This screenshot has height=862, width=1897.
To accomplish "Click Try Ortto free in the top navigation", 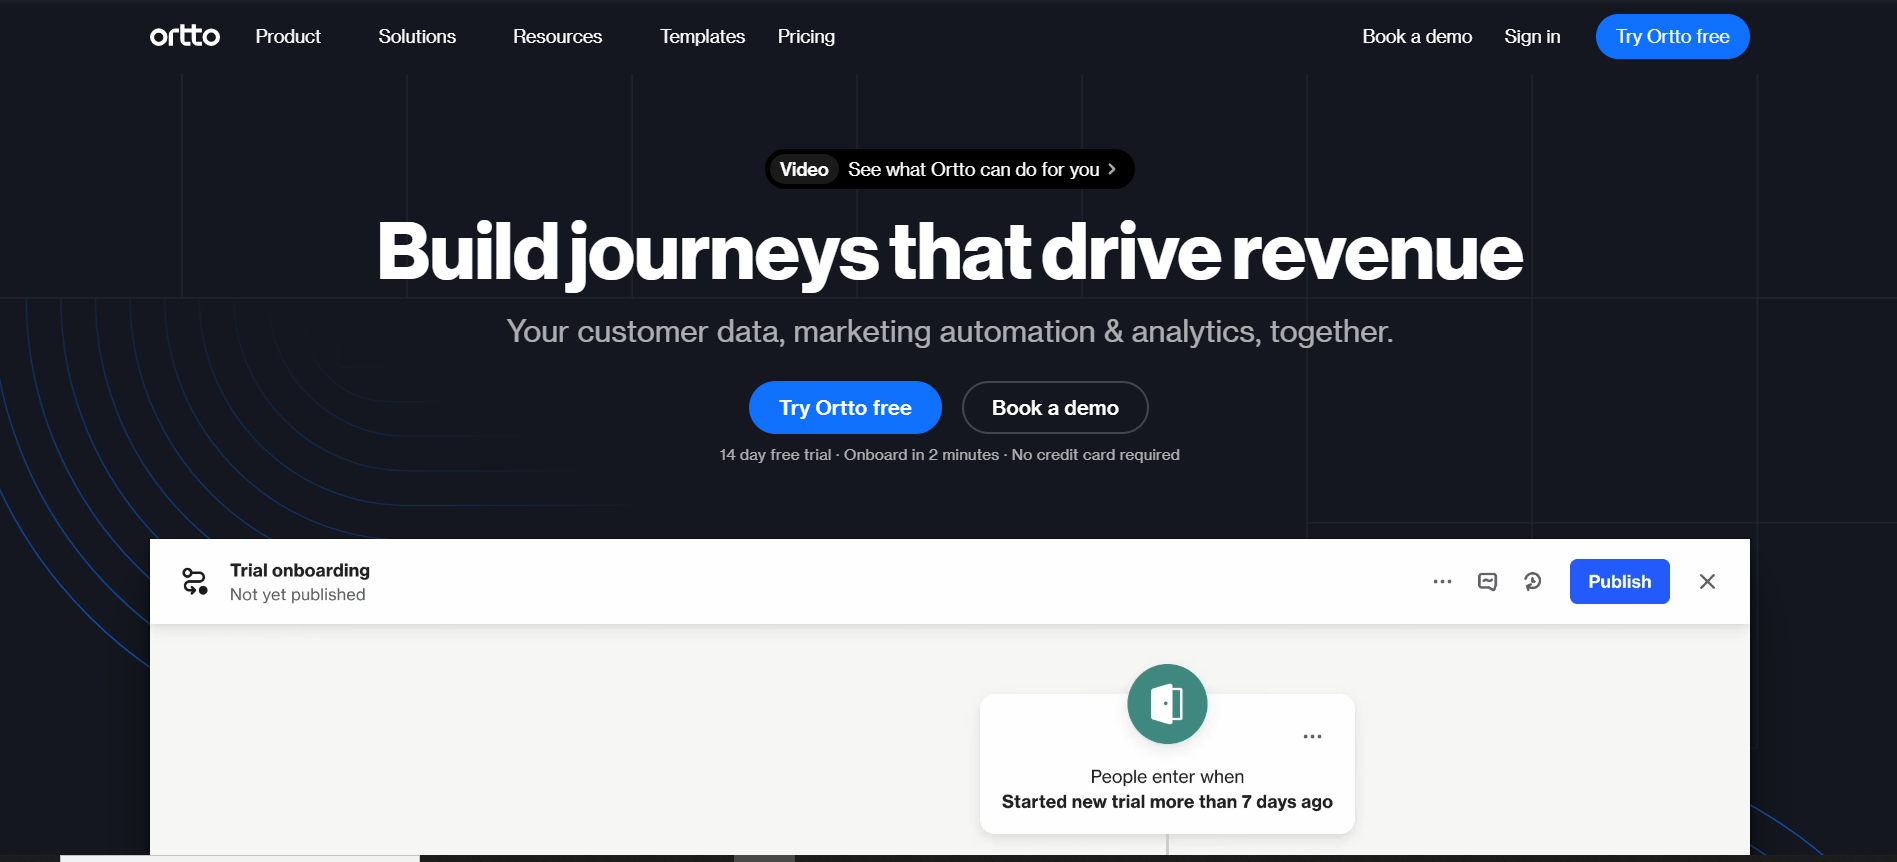I will click(1672, 36).
